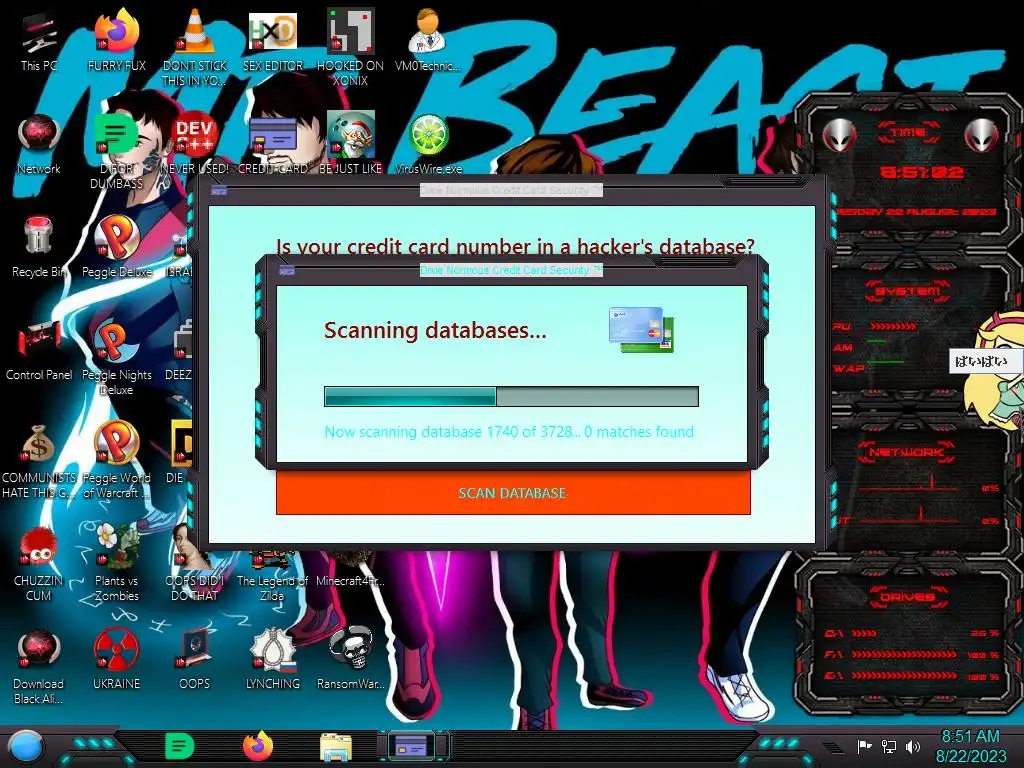Open the CHUZZIN CUM shortcut
The image size is (1024, 768).
click(39, 563)
